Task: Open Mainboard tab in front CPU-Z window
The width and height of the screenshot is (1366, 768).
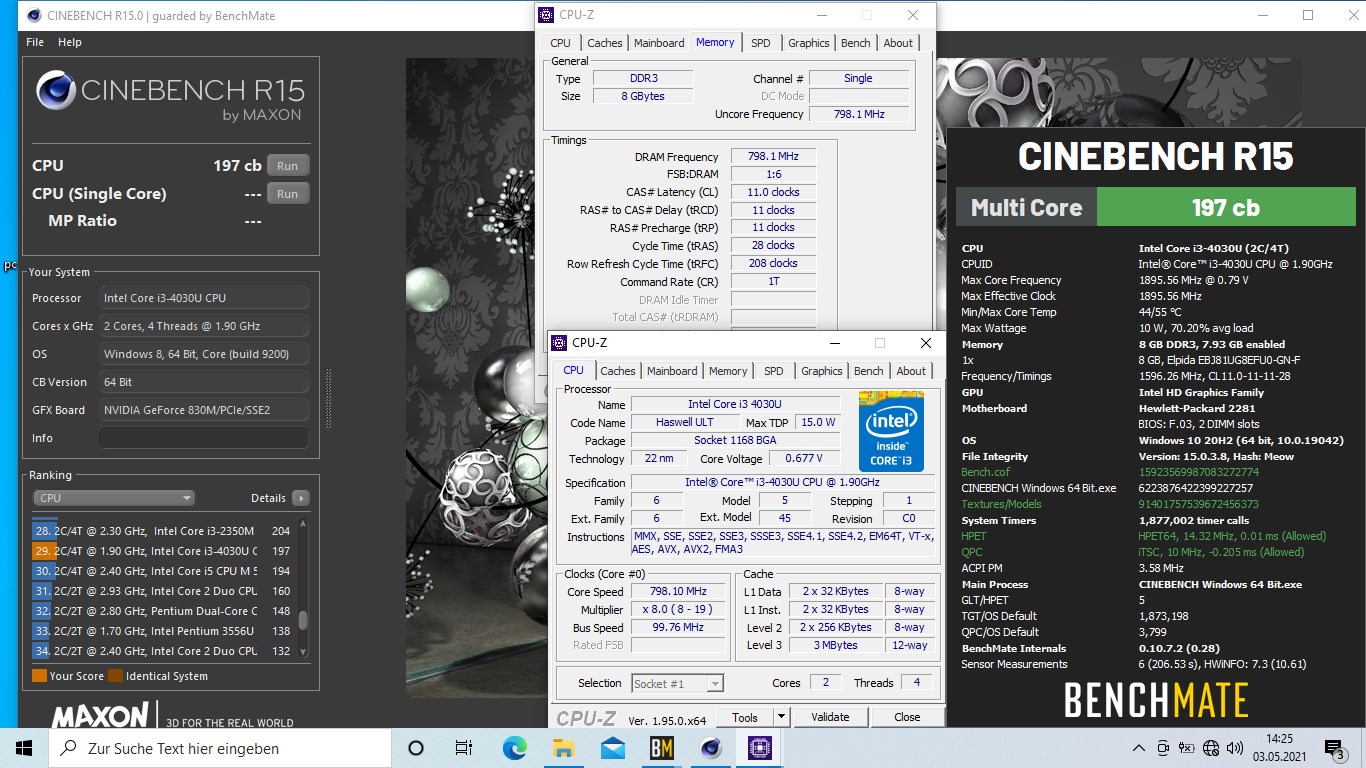Action: pos(672,371)
